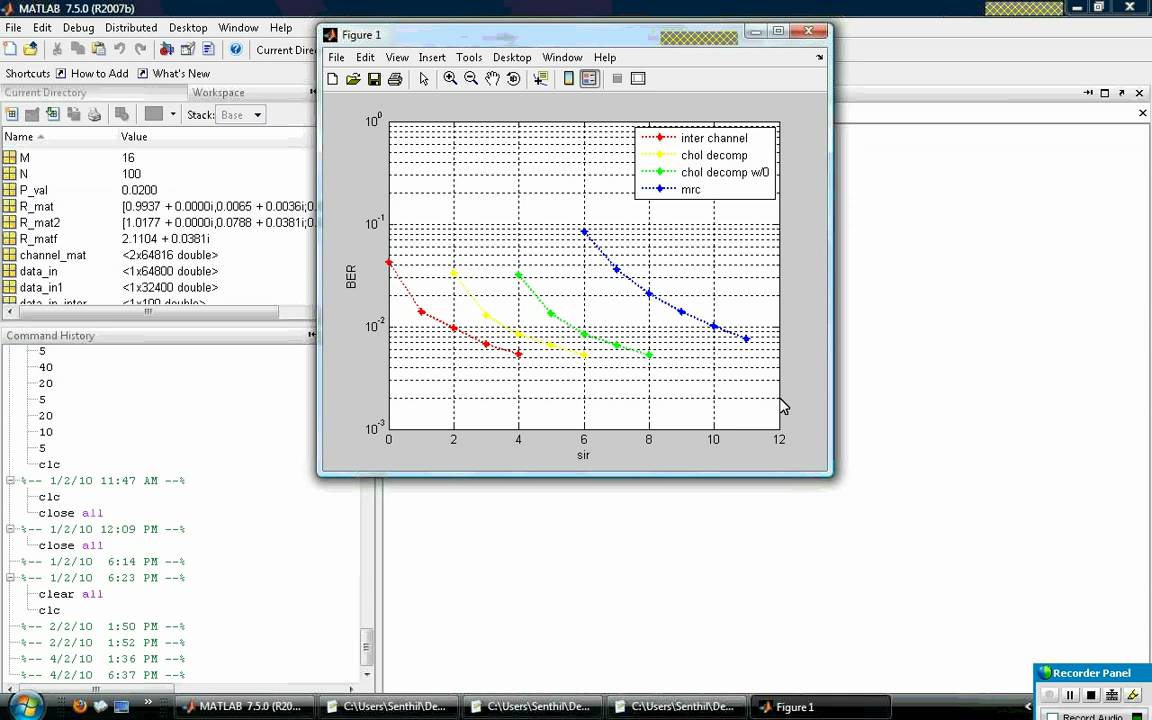Click the Command History vertical scrollbar thumb
The height and width of the screenshot is (720, 1152).
point(367,647)
